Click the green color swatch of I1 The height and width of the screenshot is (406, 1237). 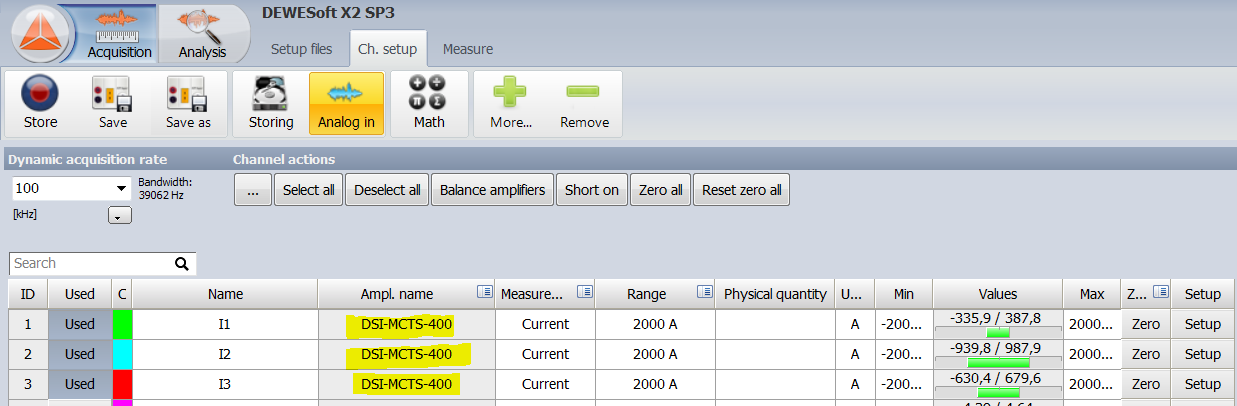[x=122, y=324]
